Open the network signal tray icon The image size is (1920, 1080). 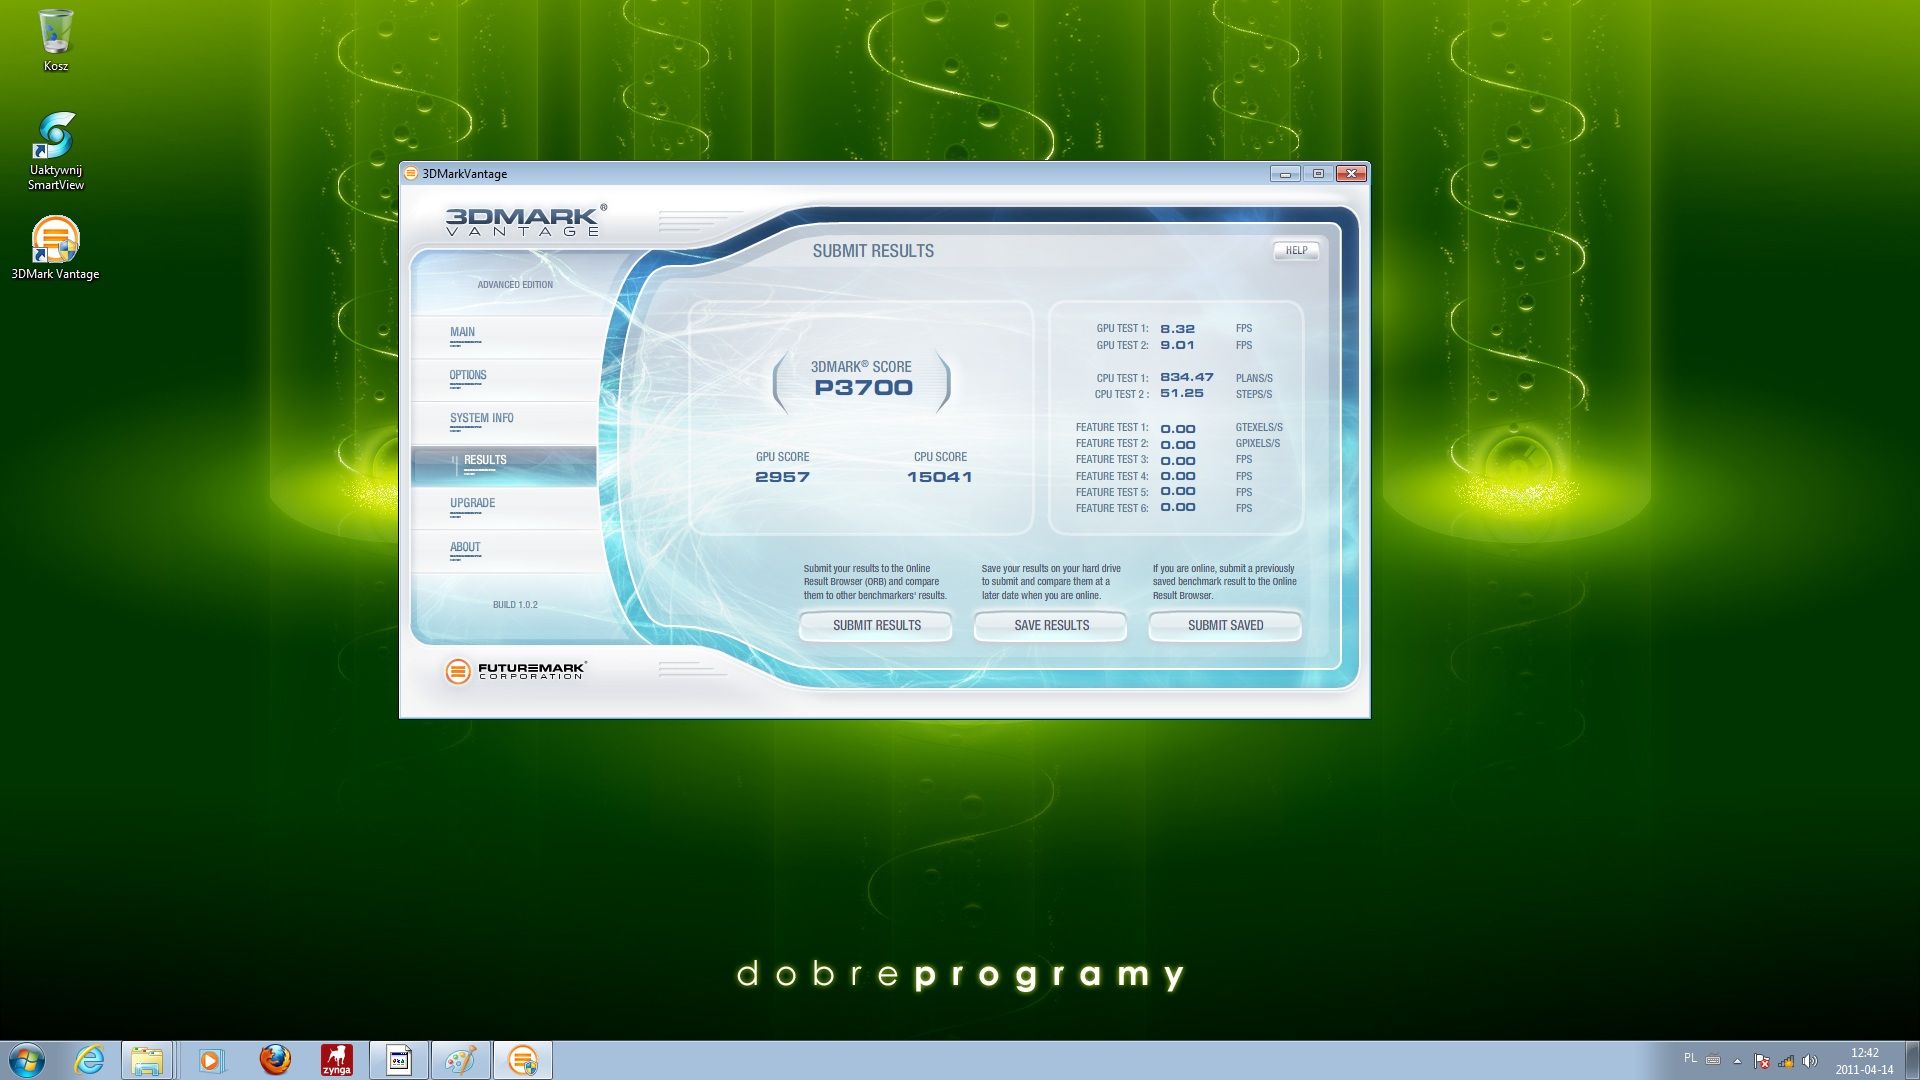point(1786,1061)
